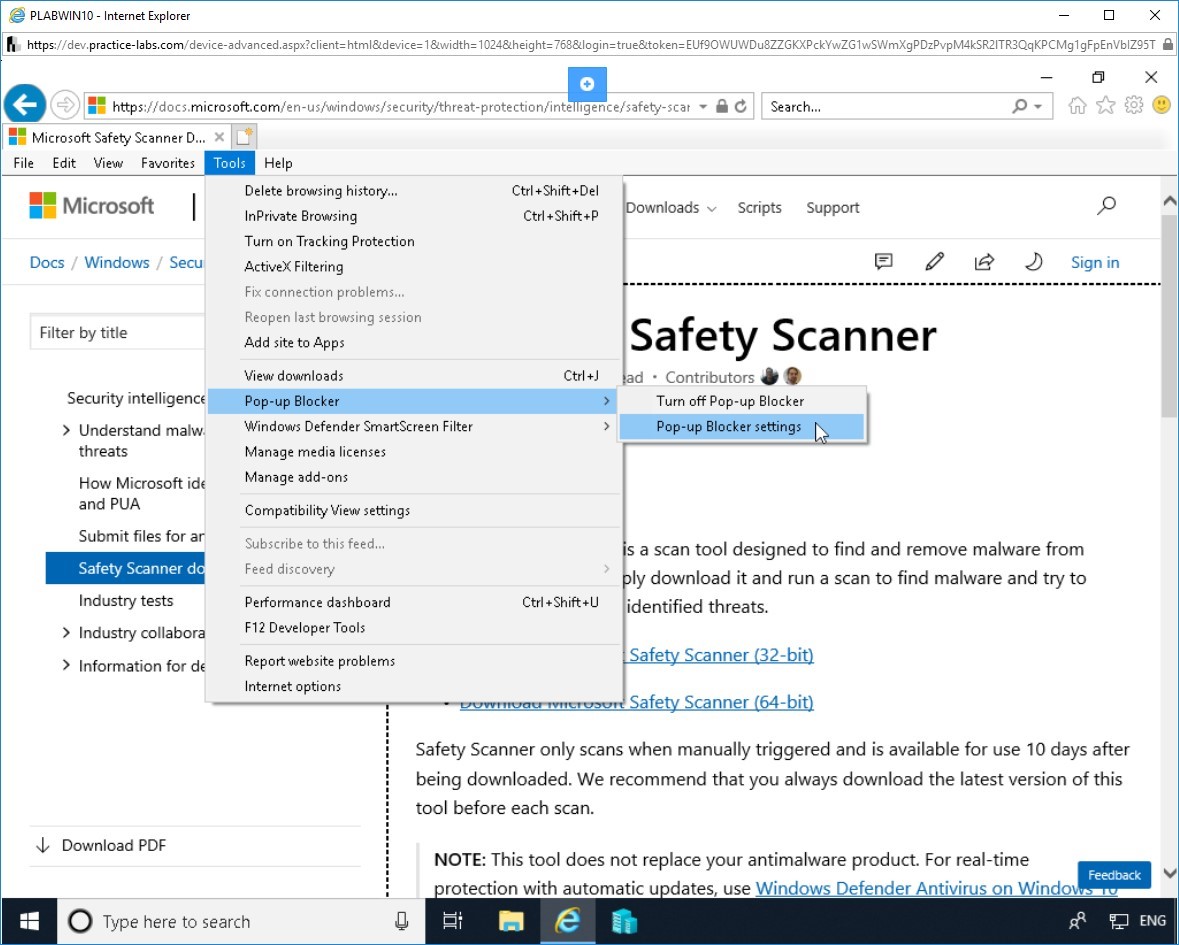
Task: Click the IE Search box
Action: (887, 107)
